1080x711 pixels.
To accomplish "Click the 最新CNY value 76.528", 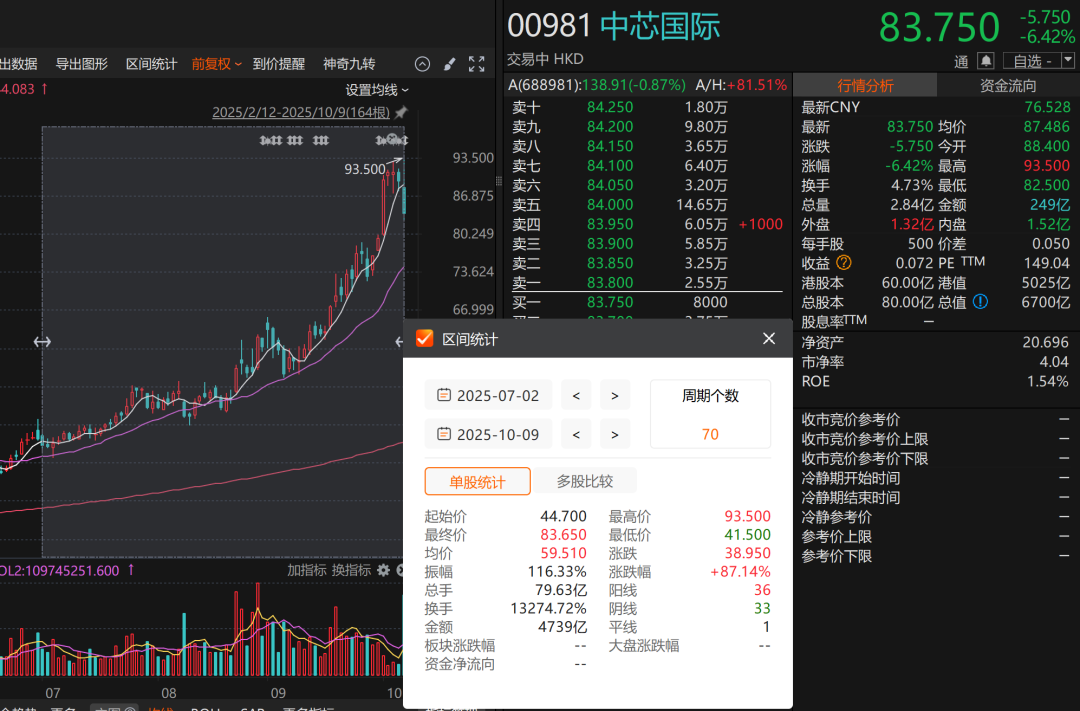I will point(1047,107).
